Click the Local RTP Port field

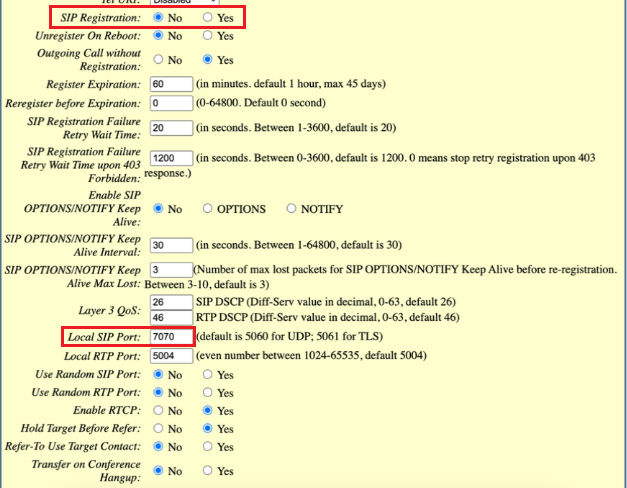[x=172, y=356]
